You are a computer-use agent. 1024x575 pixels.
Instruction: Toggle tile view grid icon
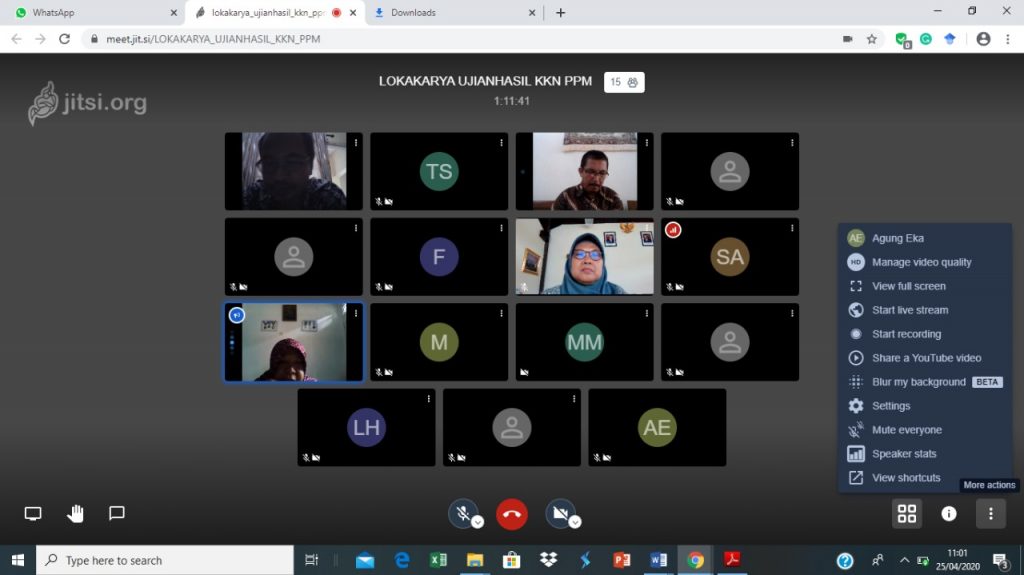[x=907, y=513]
